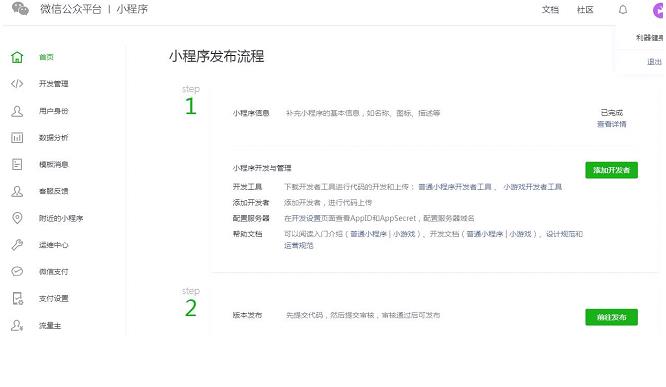Screen dimensions: 666x387
Task: Click the 微信公众平台 title in the header
Action: [71, 9]
